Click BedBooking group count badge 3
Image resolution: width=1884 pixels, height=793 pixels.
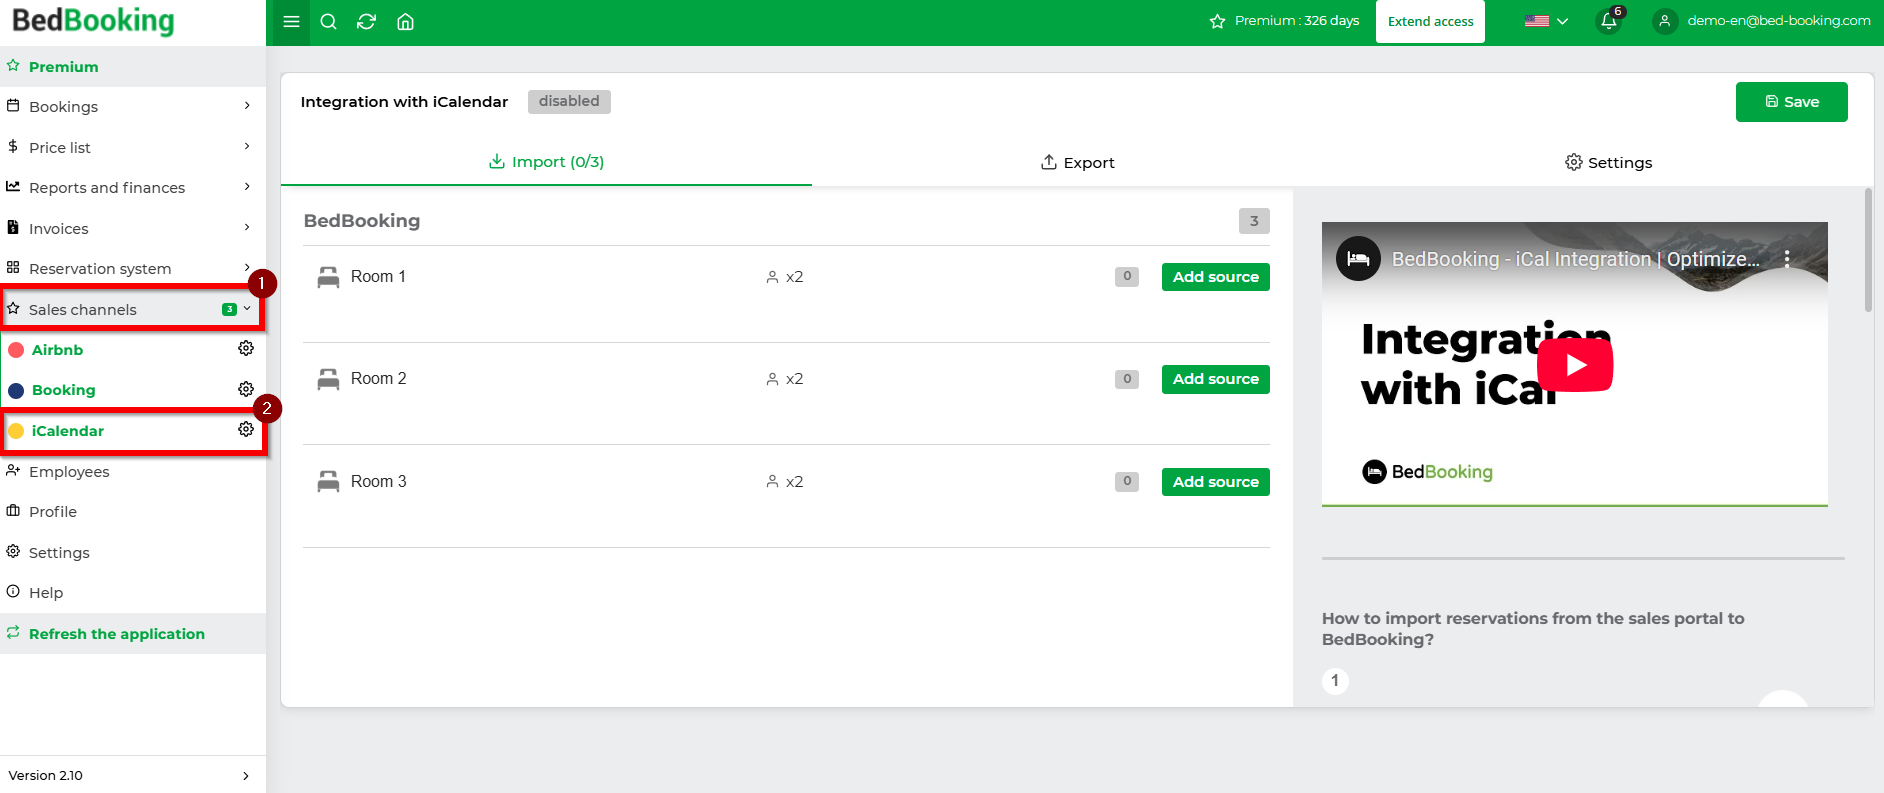tap(1254, 221)
